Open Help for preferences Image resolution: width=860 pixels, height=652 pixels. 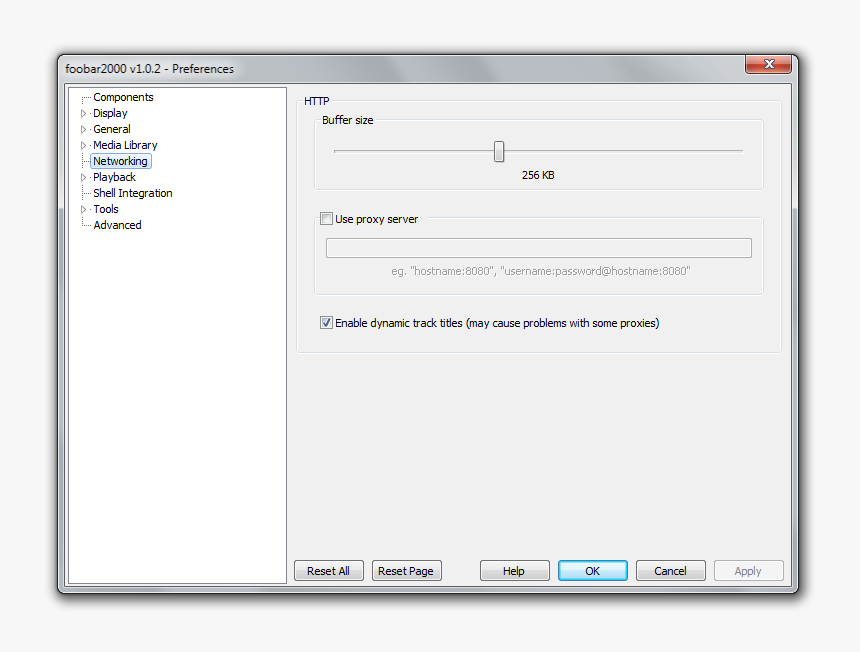coord(514,571)
